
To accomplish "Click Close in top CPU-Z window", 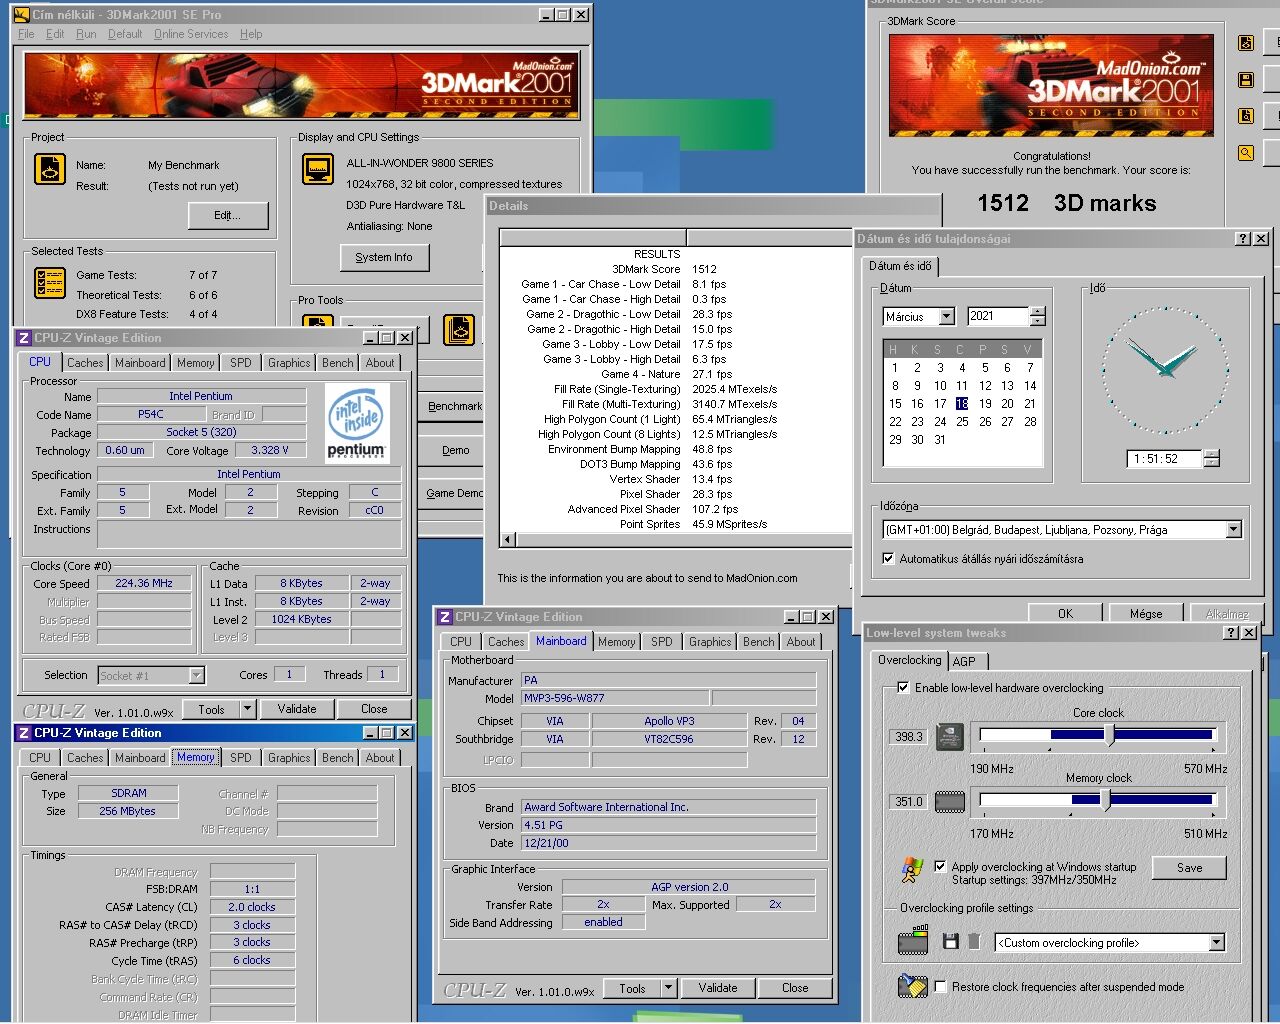I will (x=374, y=709).
